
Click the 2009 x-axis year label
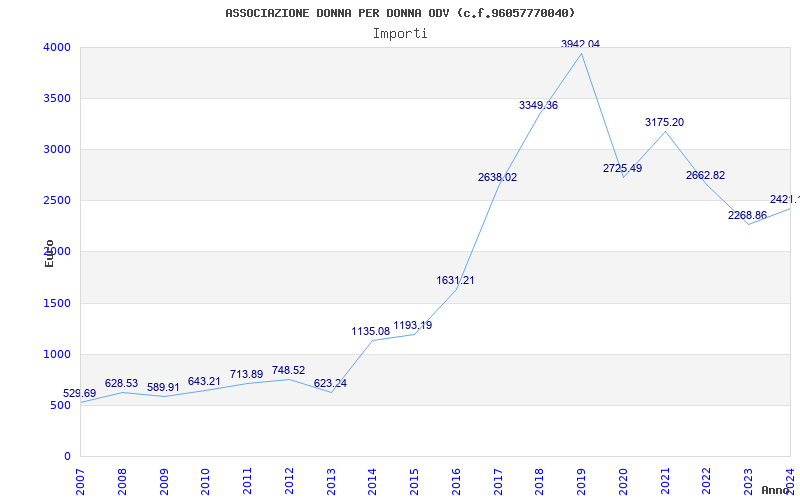164,482
